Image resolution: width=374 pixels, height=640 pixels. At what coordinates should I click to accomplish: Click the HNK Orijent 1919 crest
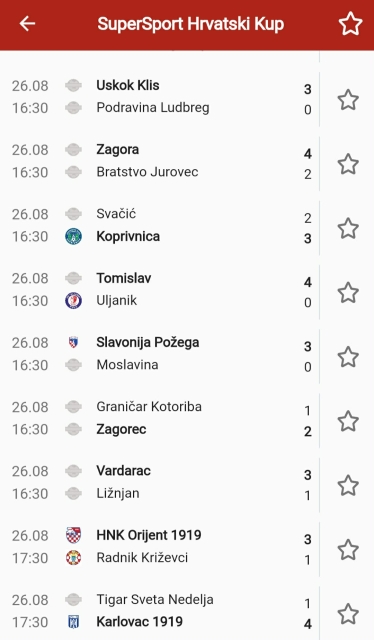73,535
